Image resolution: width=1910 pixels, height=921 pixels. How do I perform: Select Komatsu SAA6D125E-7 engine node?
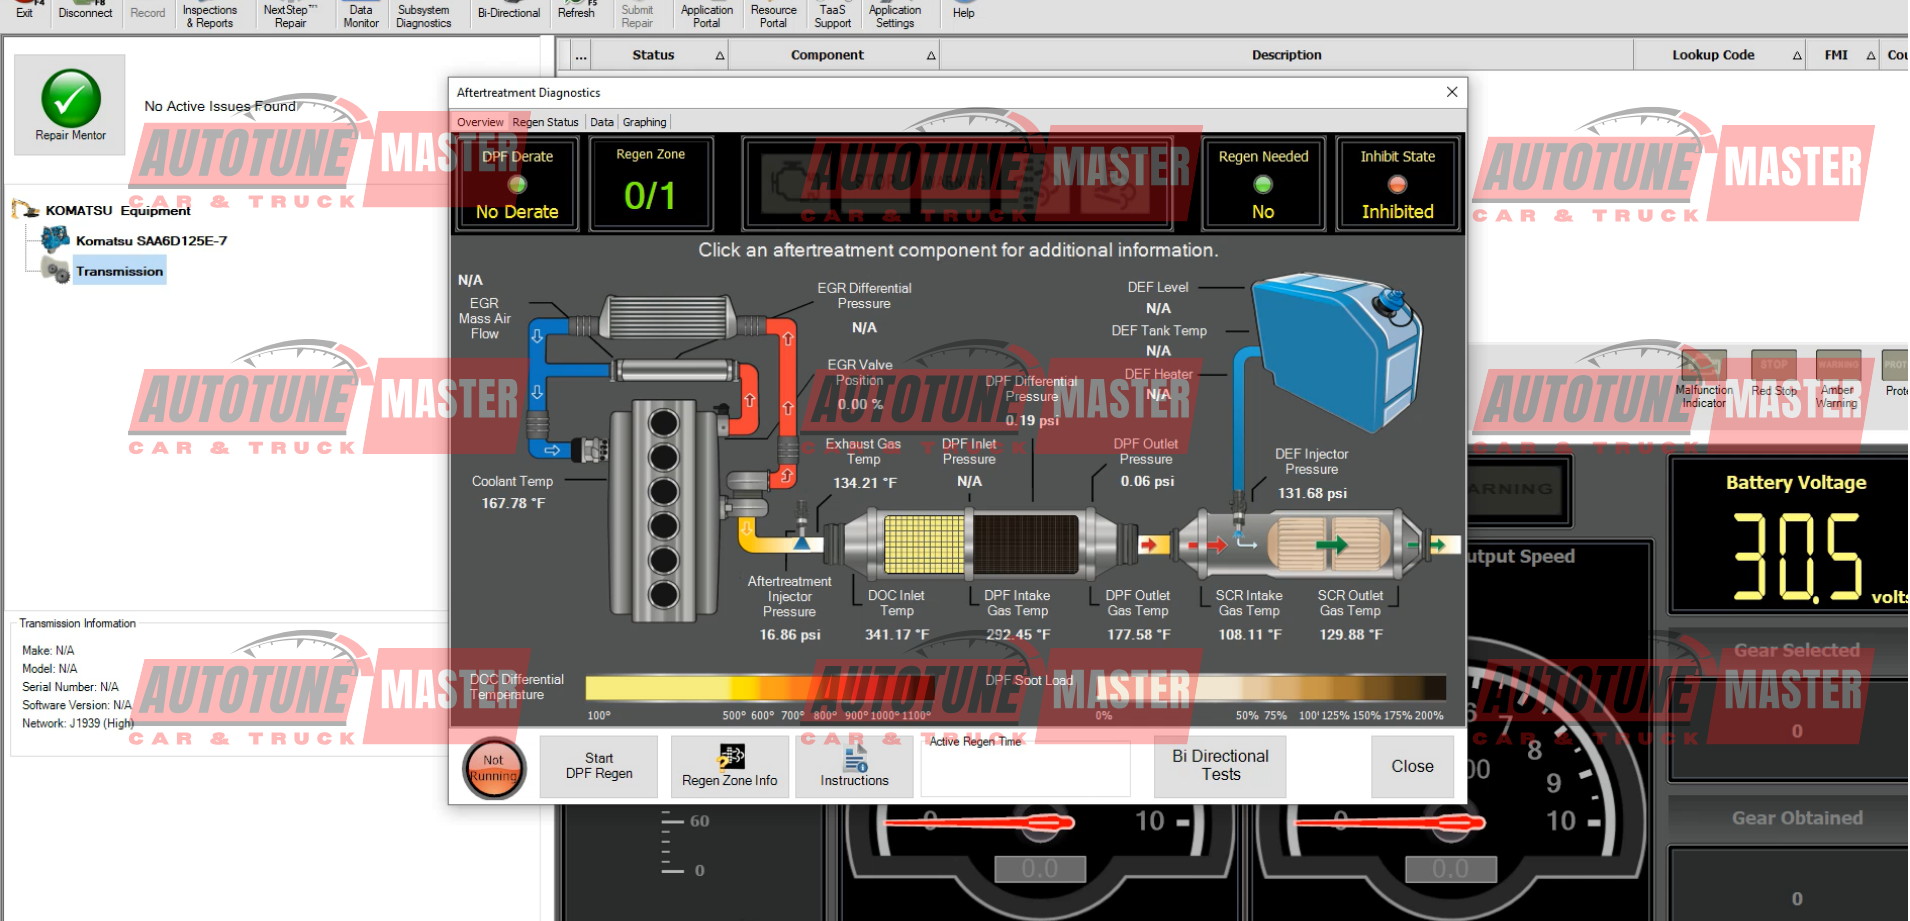point(151,241)
